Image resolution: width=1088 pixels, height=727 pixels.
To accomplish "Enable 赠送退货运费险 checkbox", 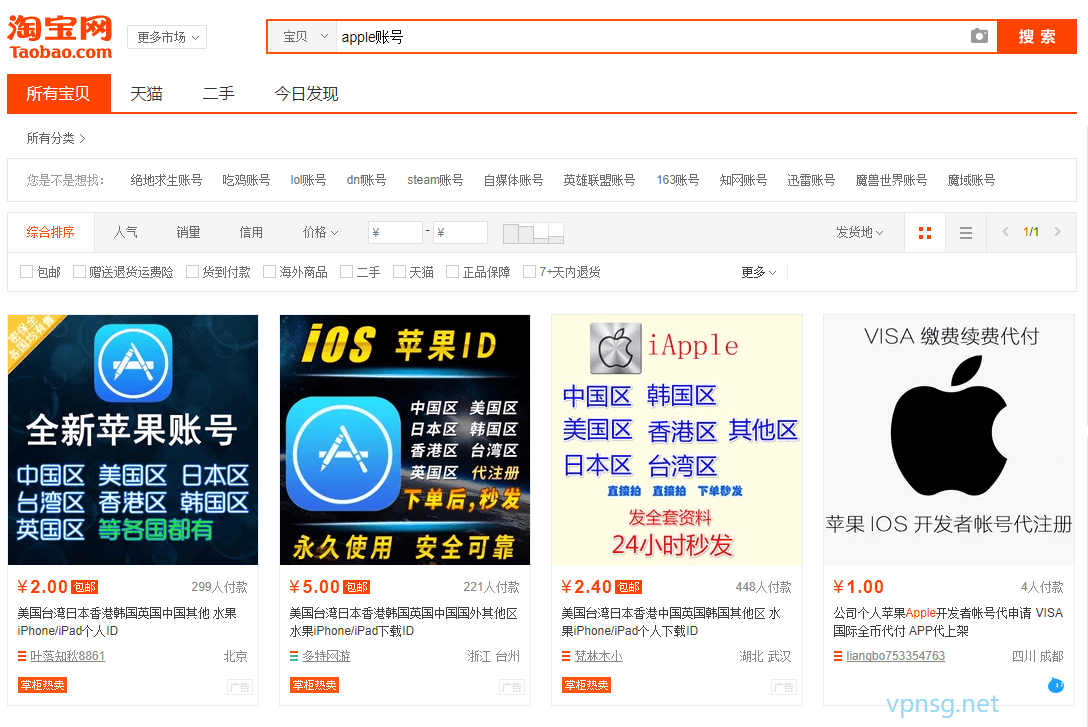I will 79,272.
